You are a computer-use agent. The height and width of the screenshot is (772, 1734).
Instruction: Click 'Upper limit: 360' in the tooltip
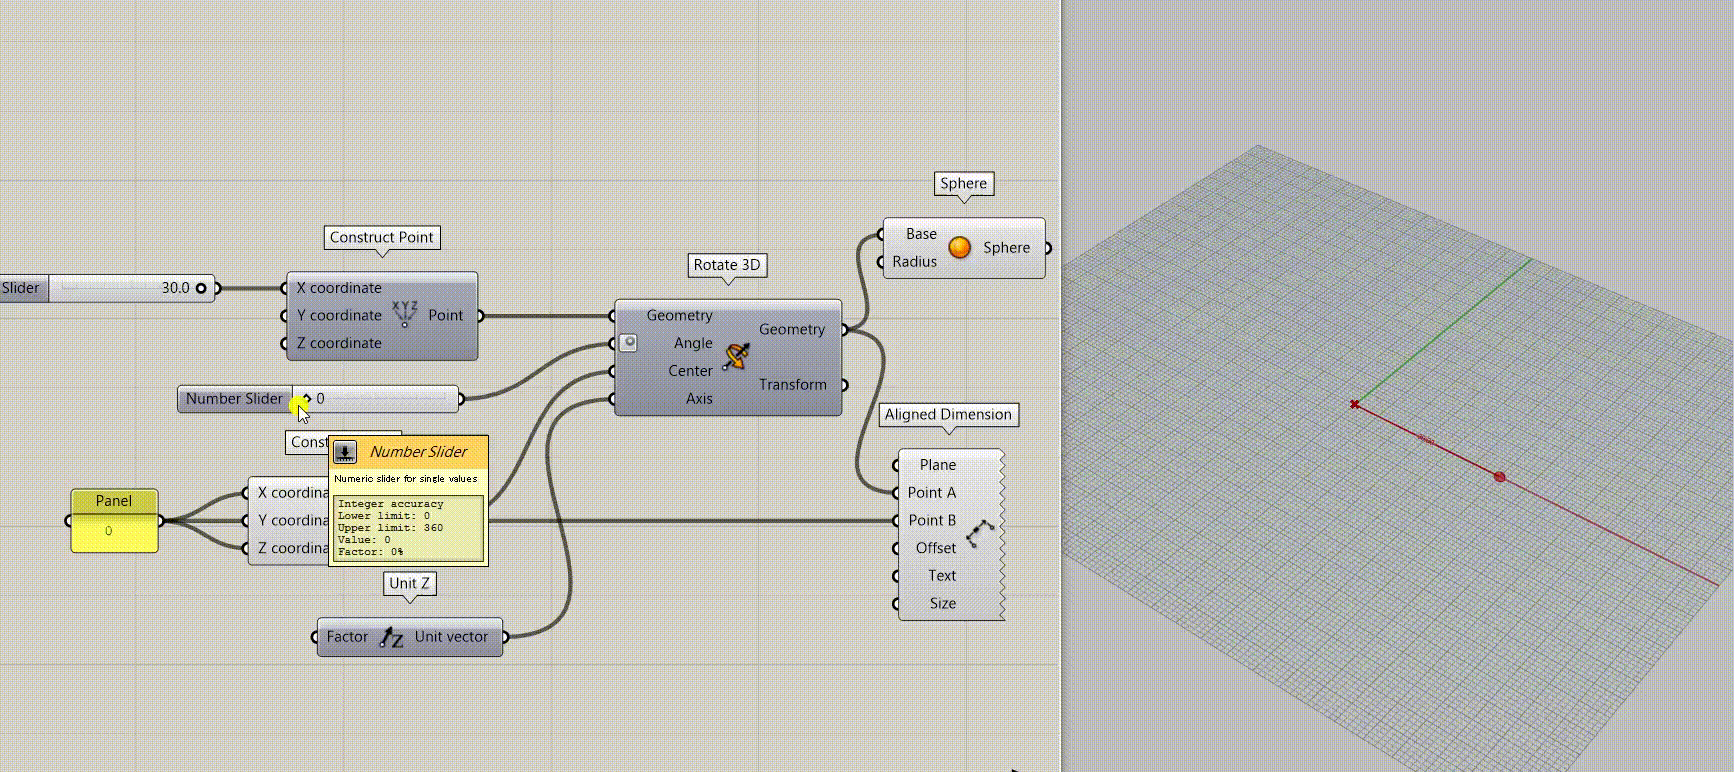click(x=390, y=528)
